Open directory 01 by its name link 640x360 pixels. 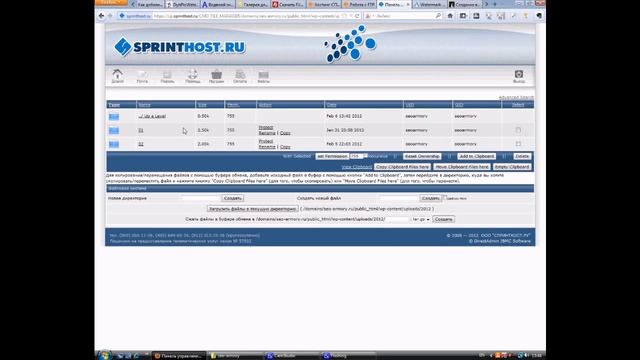[141, 130]
